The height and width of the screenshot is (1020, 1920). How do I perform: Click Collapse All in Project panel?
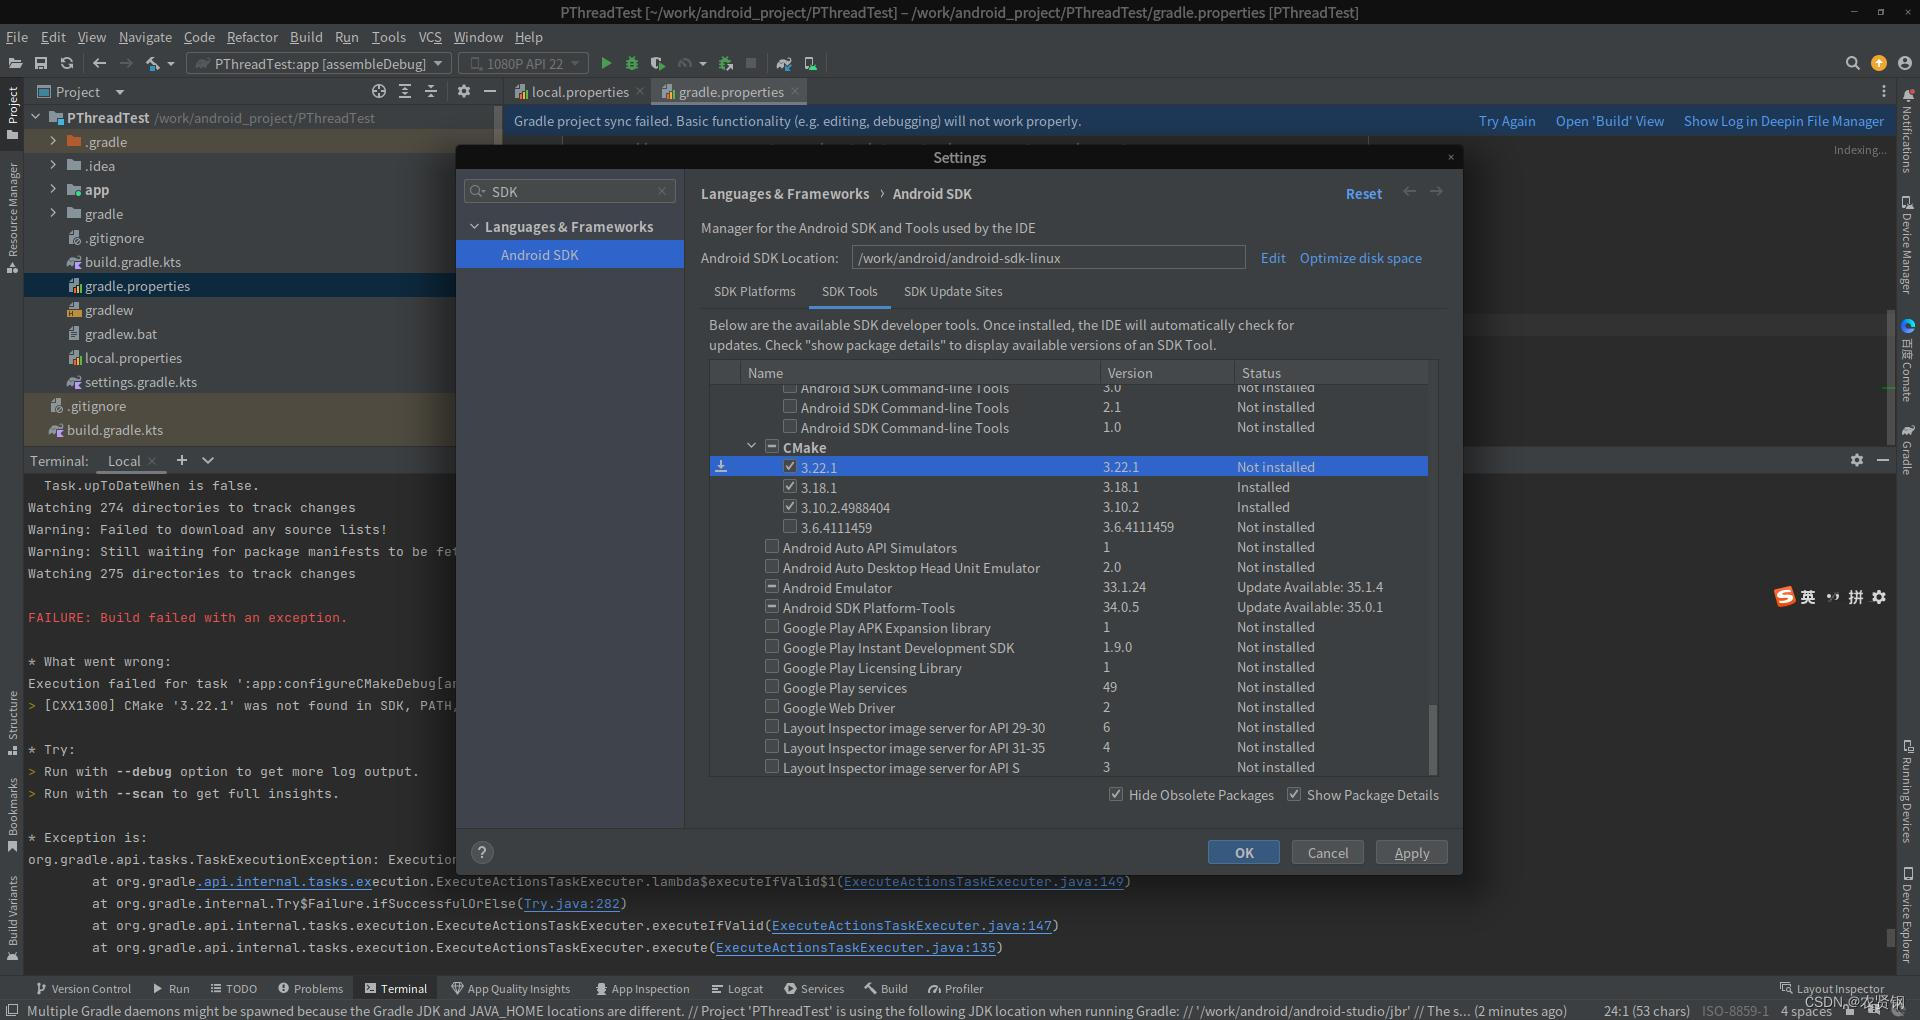point(431,91)
